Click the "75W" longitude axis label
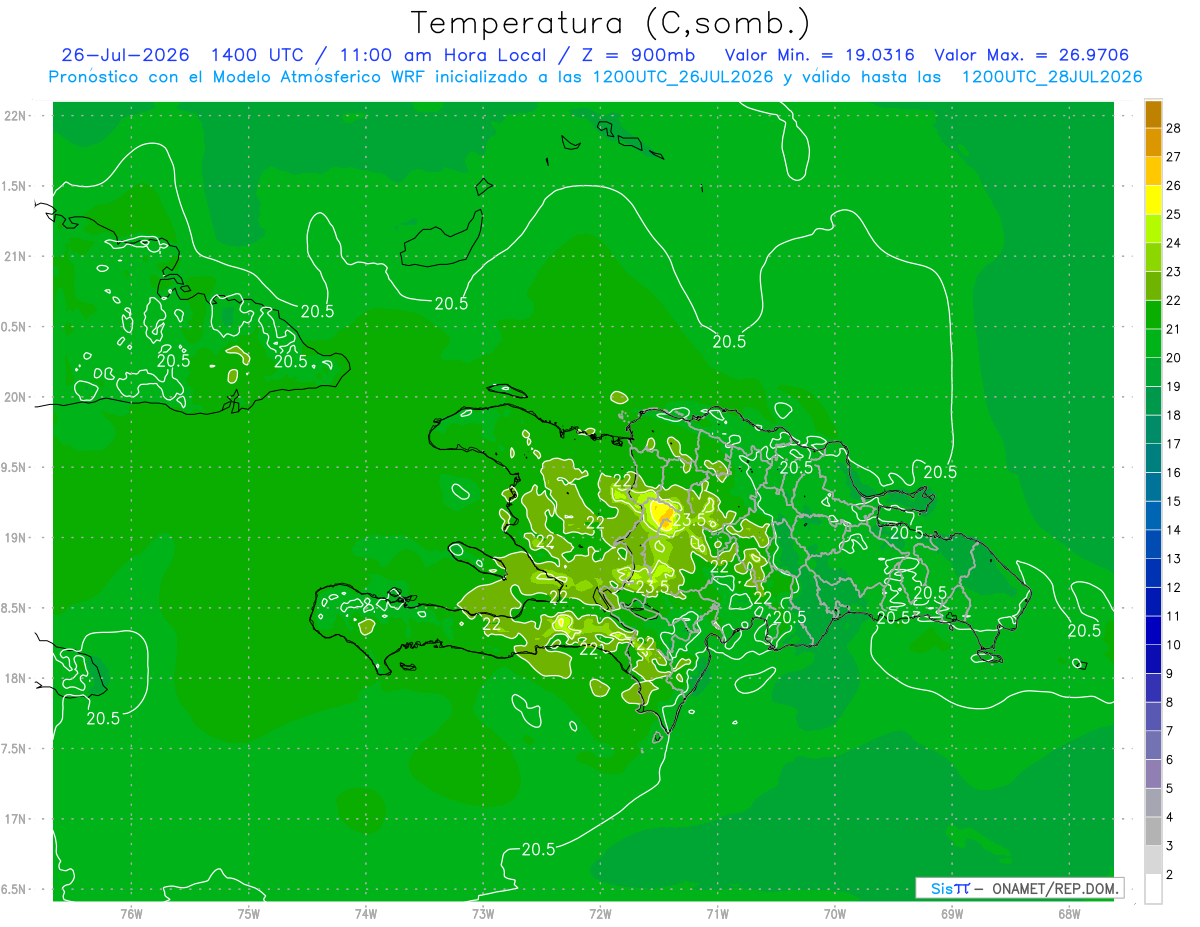This screenshot has width=1200, height=927. pyautogui.click(x=248, y=914)
